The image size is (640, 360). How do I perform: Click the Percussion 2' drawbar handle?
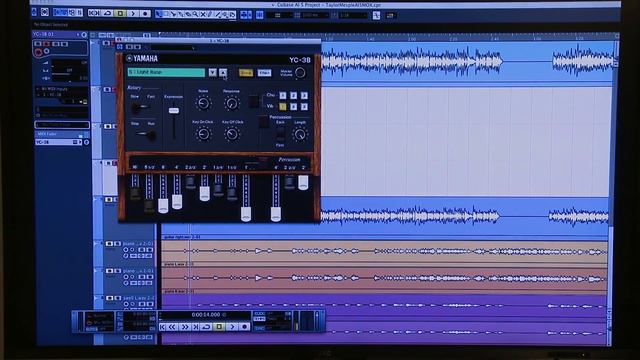click(x=303, y=182)
